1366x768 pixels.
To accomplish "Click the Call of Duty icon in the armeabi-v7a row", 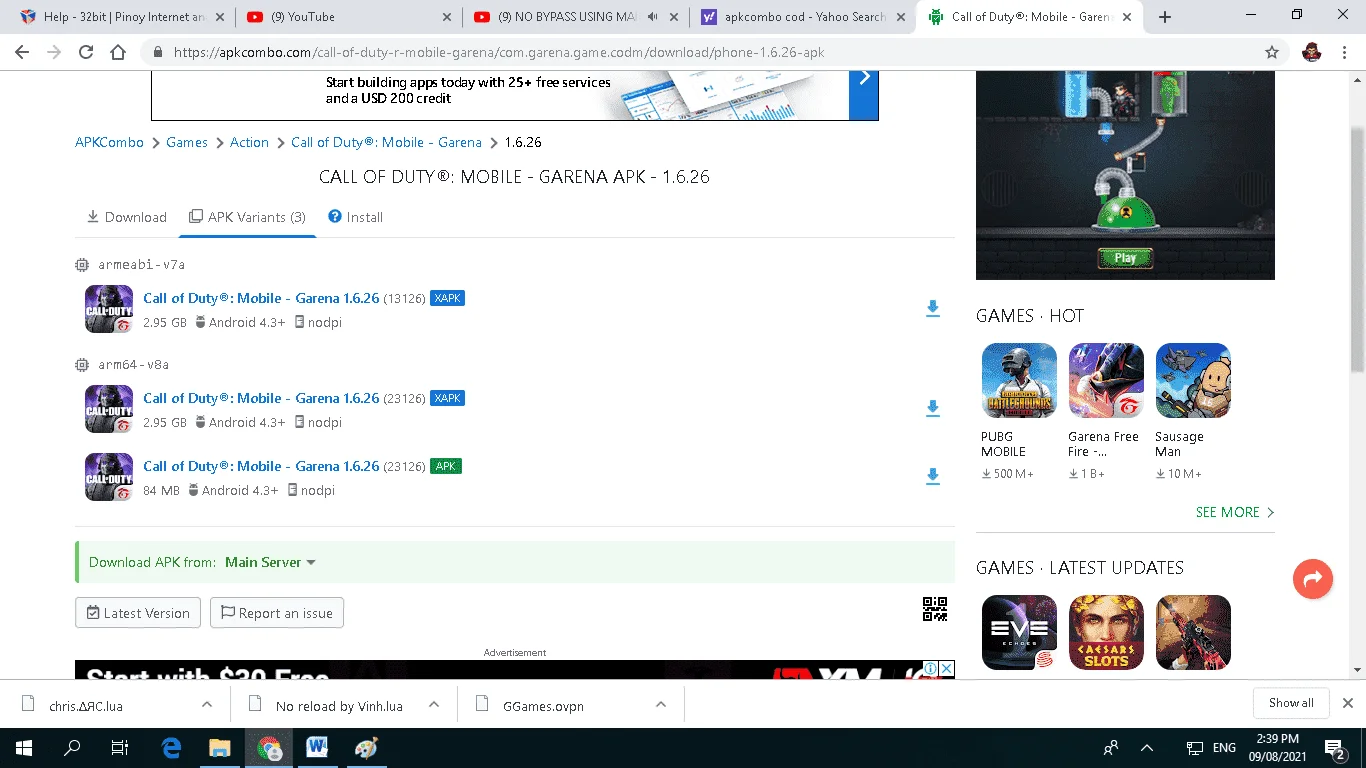I will pos(109,309).
